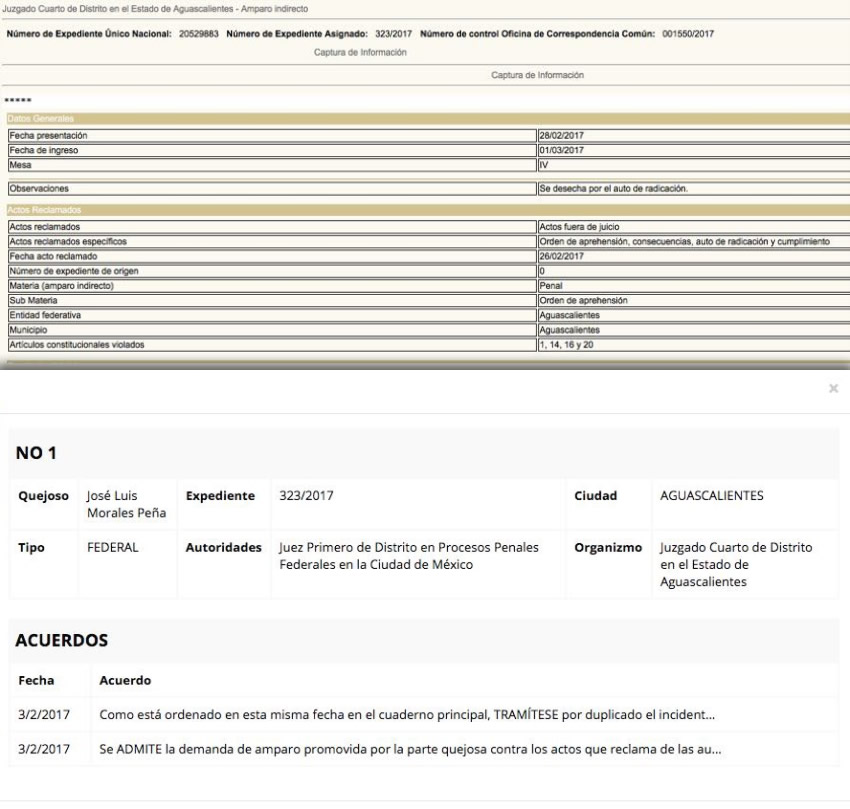Screen dimensions: 850x809
Task: Click the Juzgado Cuarto de Distrito page title
Action: (x=155, y=9)
